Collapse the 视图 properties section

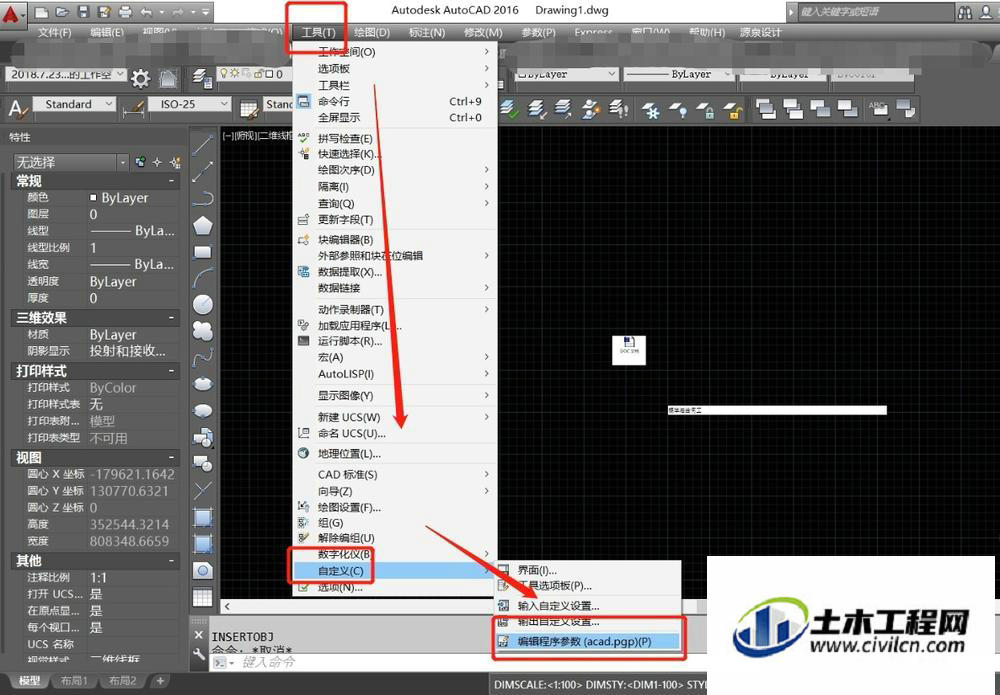tap(171, 458)
